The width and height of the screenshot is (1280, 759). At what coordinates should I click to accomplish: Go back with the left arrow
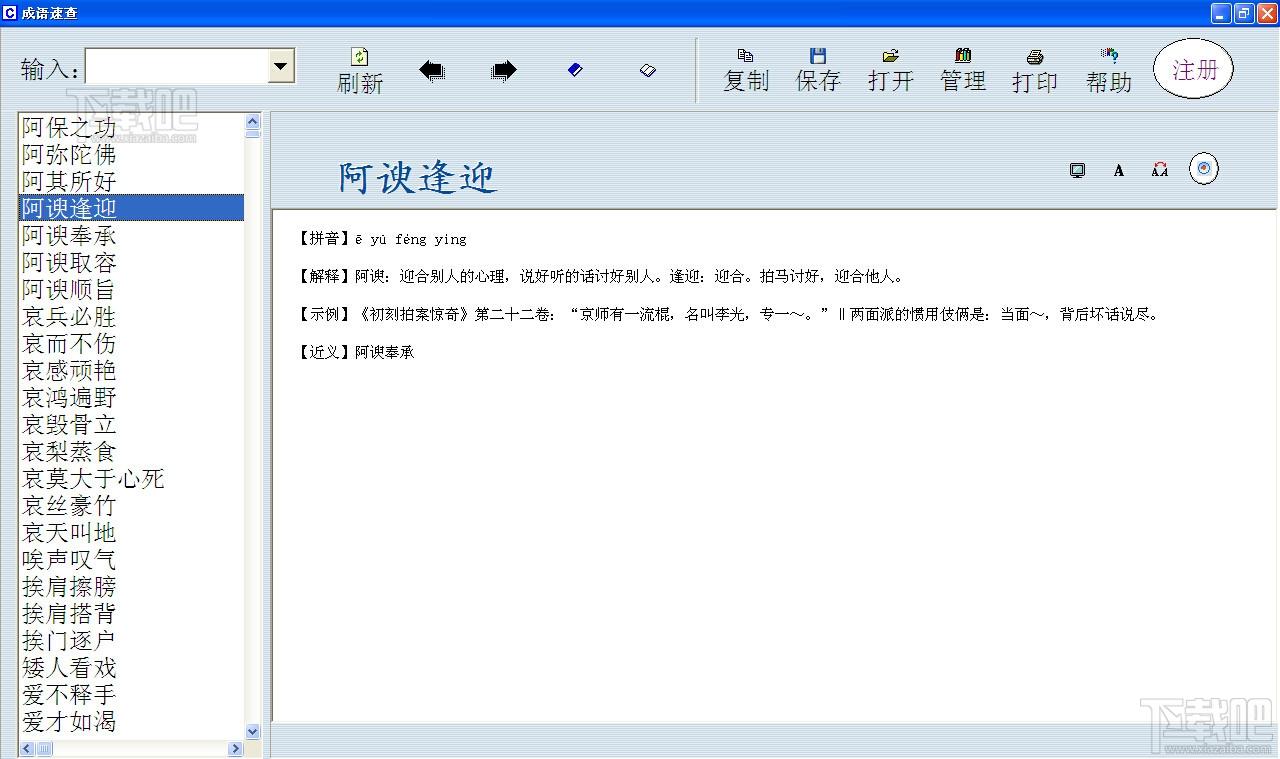tap(432, 70)
